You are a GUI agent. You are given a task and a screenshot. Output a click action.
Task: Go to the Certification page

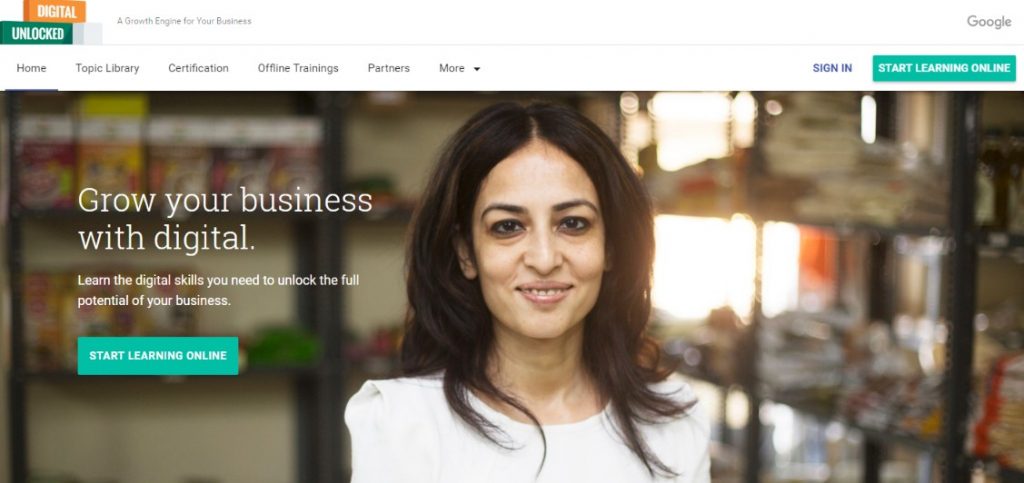pos(199,68)
